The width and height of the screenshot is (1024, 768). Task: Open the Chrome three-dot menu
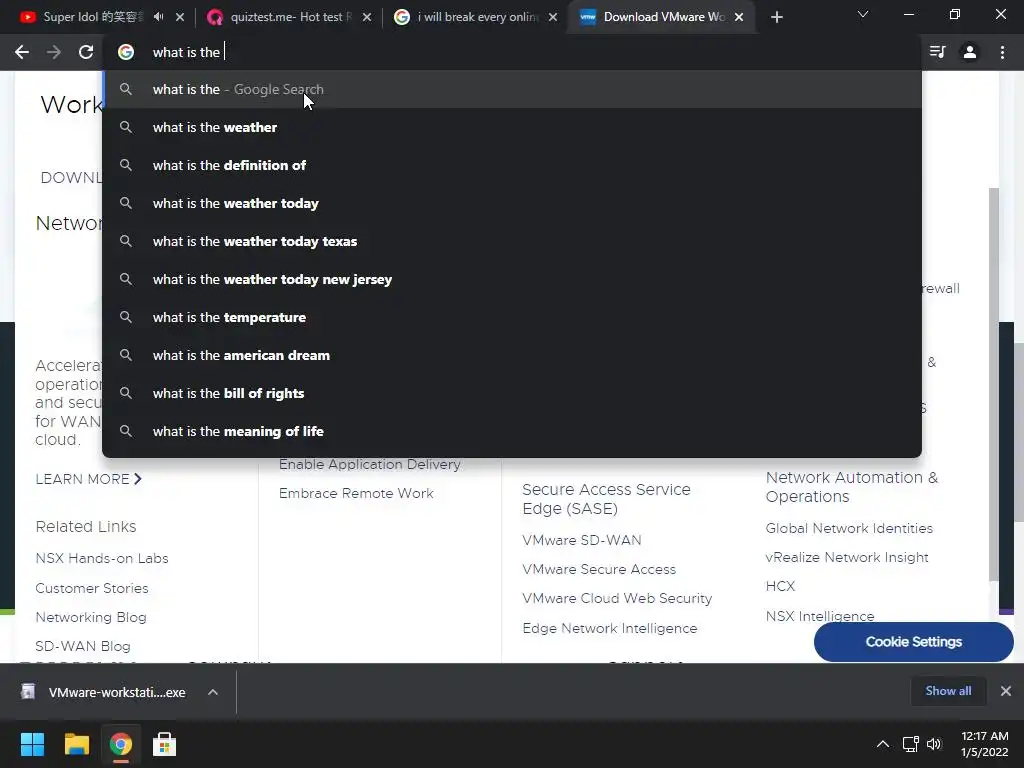pos(1002,52)
